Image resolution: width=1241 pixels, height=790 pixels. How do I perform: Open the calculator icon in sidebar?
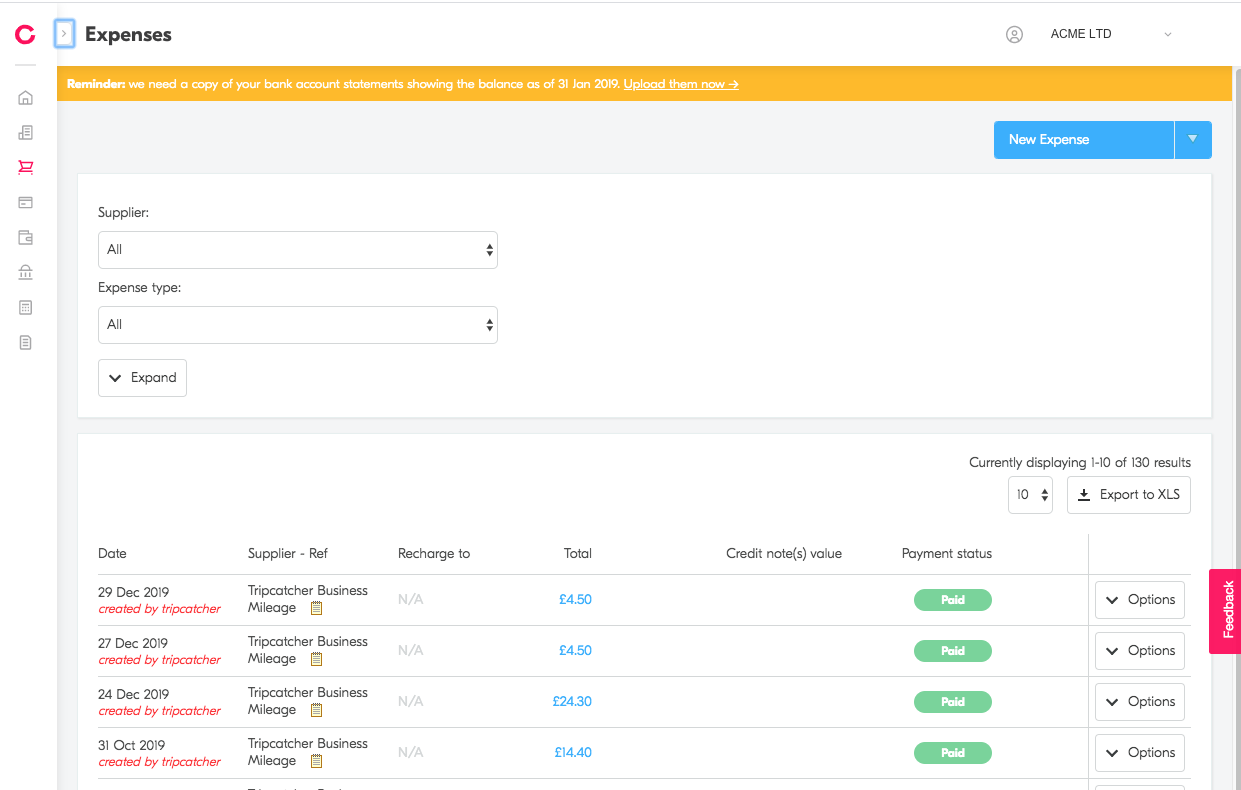point(26,307)
